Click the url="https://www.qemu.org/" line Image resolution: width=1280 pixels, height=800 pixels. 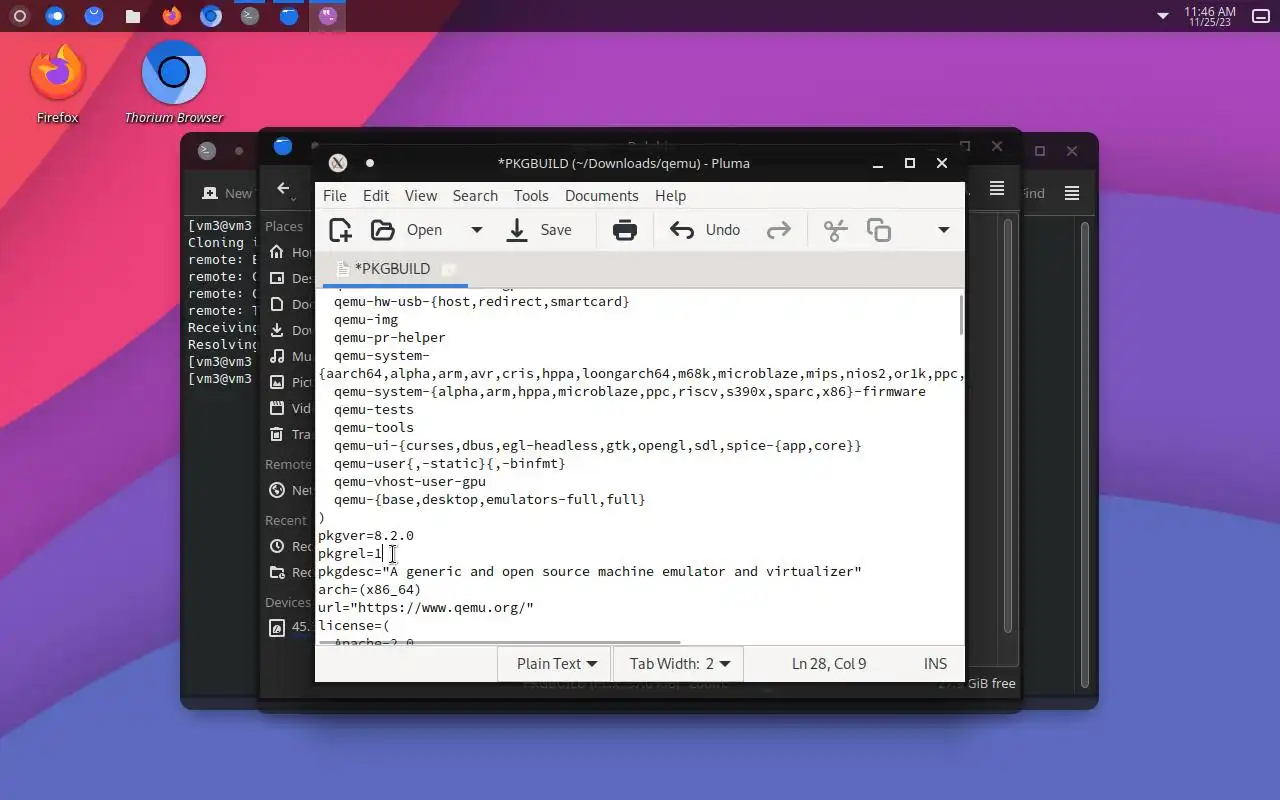click(426, 607)
